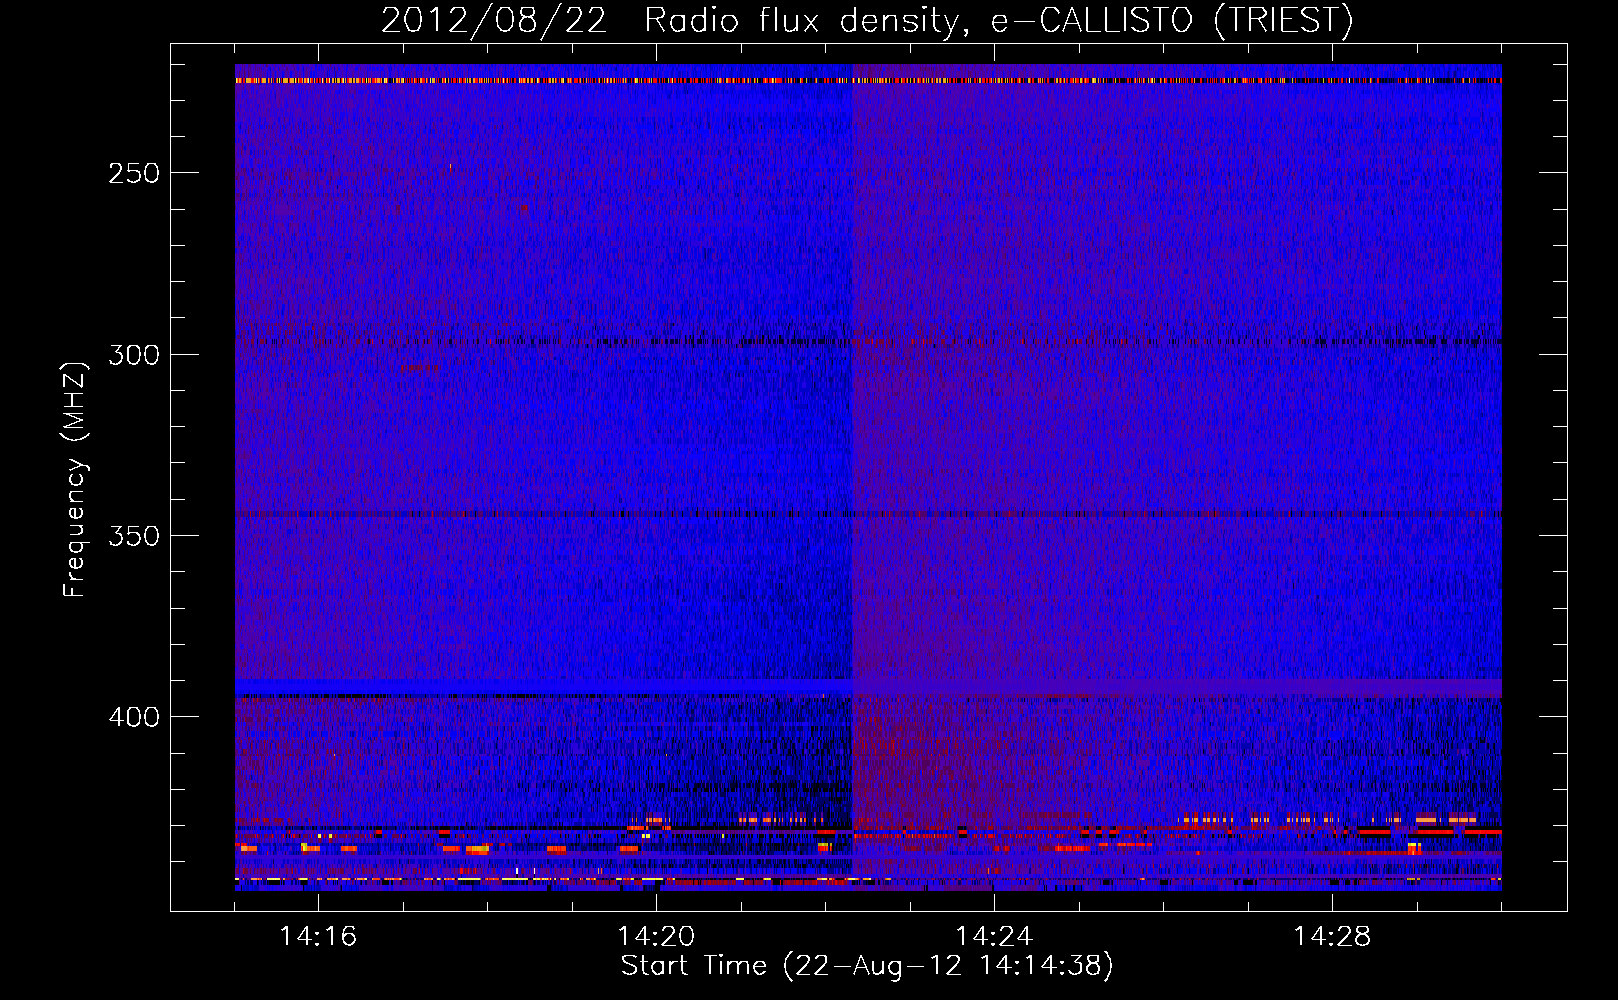Click the 14:28 time tick label
This screenshot has width=1618, height=1000.
click(x=1332, y=937)
